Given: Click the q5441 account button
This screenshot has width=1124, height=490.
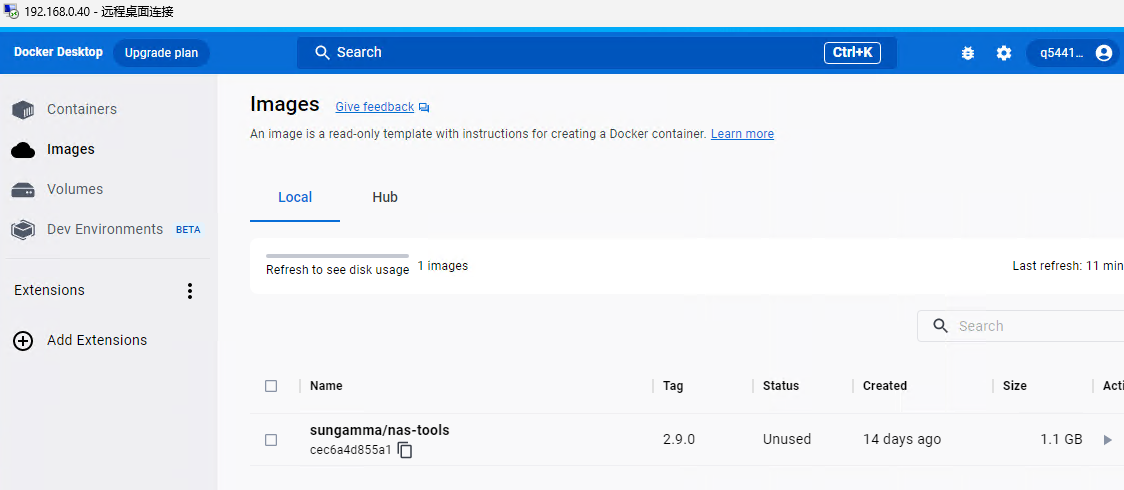Looking at the screenshot, I should [1072, 53].
